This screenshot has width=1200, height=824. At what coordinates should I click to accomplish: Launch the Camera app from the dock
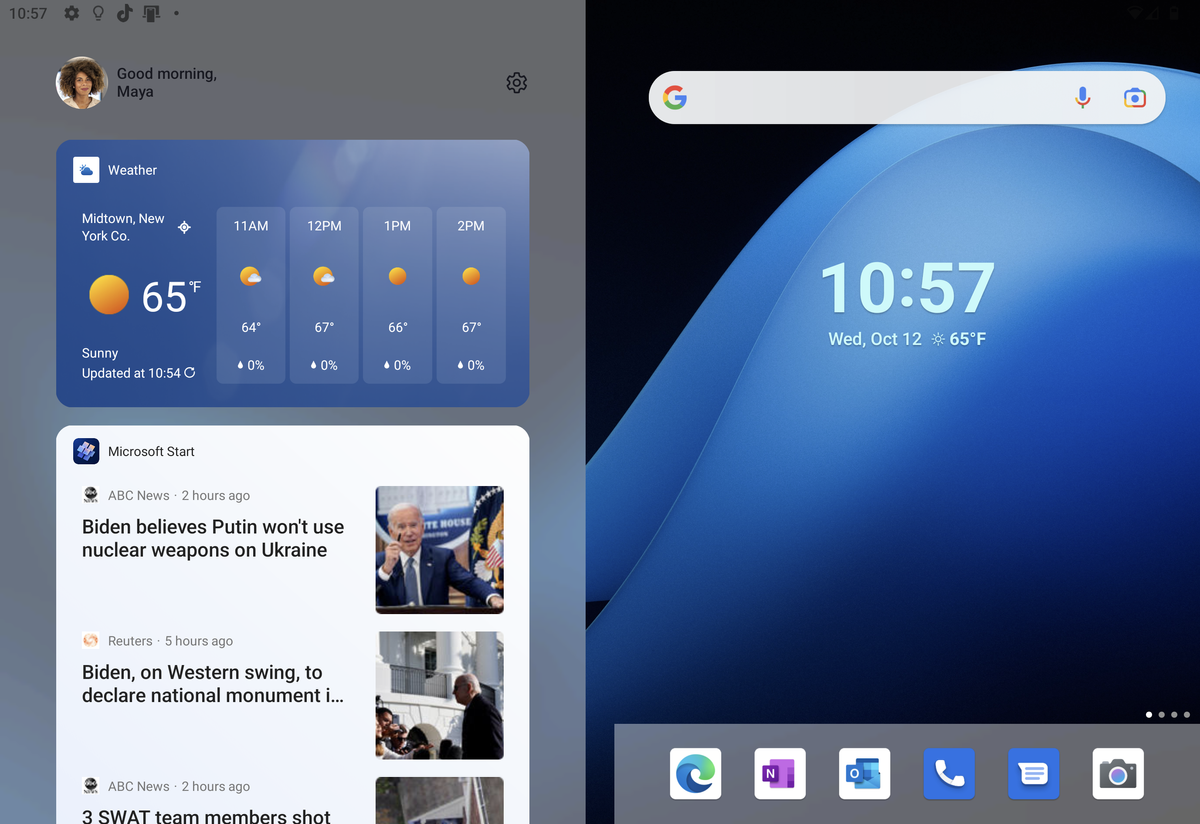pyautogui.click(x=1117, y=773)
